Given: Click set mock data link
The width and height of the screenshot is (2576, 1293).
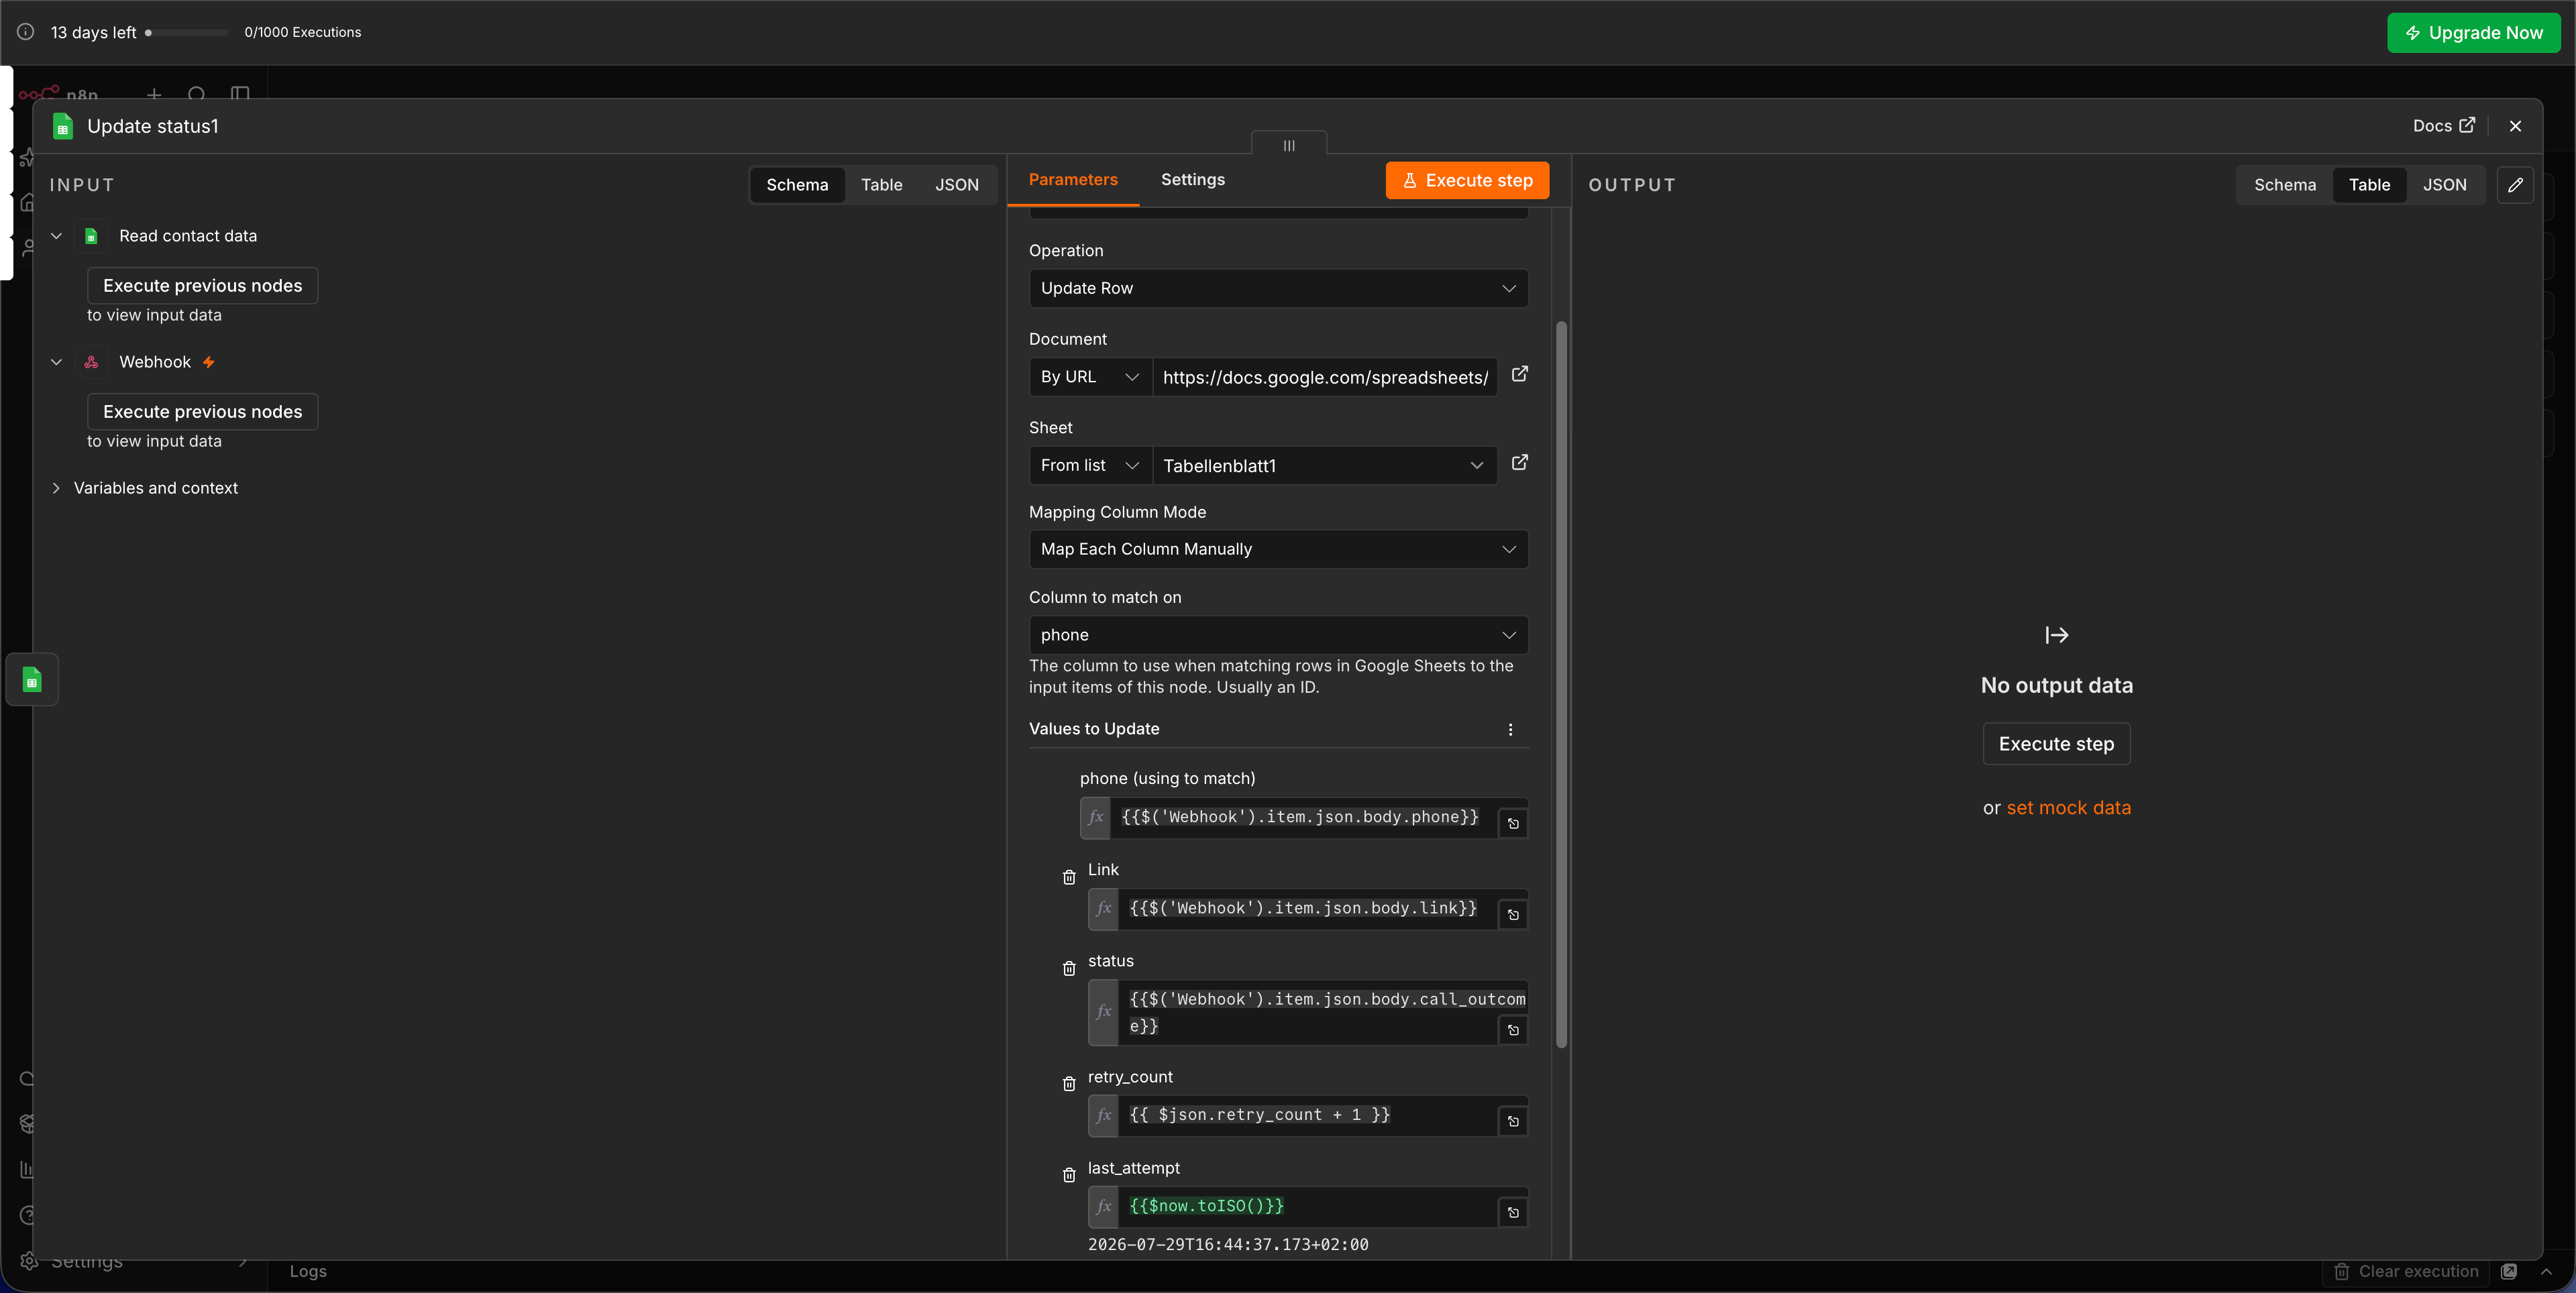Looking at the screenshot, I should click(x=2068, y=808).
